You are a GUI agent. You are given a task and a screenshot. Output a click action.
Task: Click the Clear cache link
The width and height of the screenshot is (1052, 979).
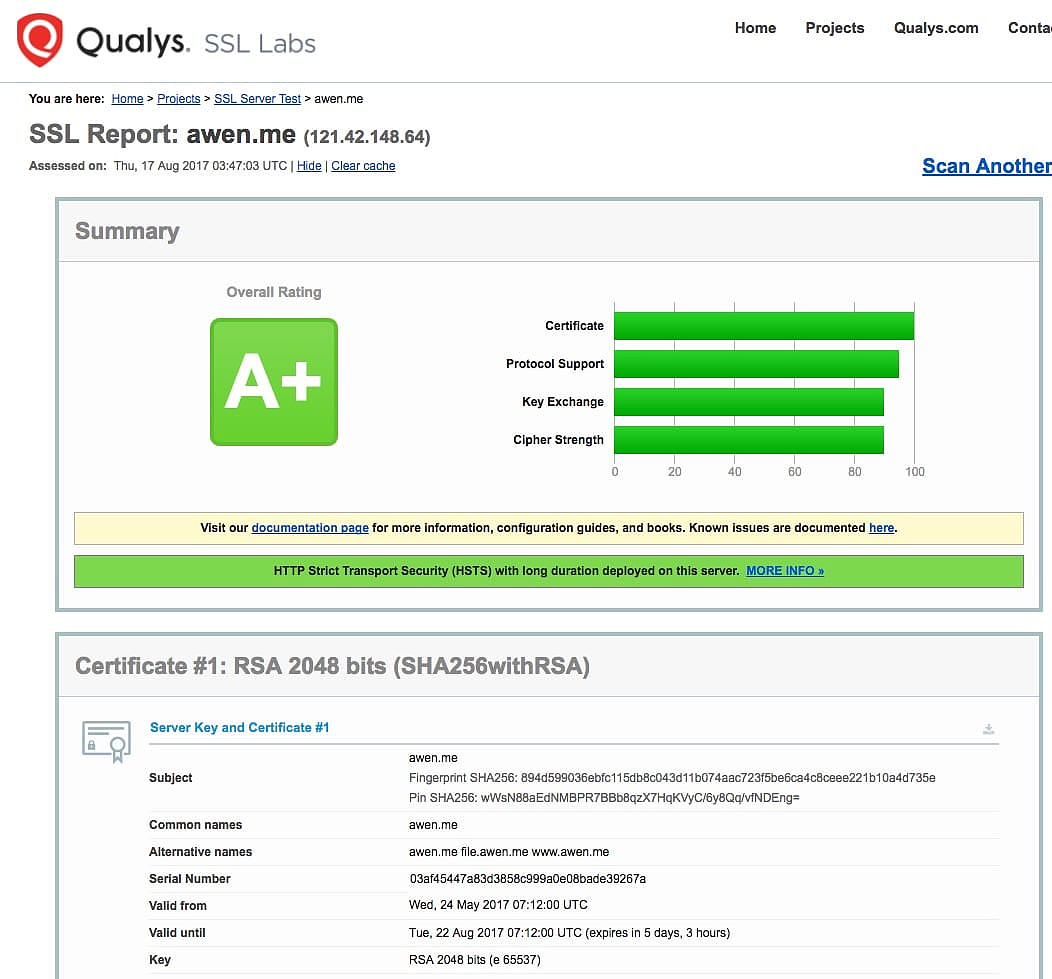(x=363, y=166)
